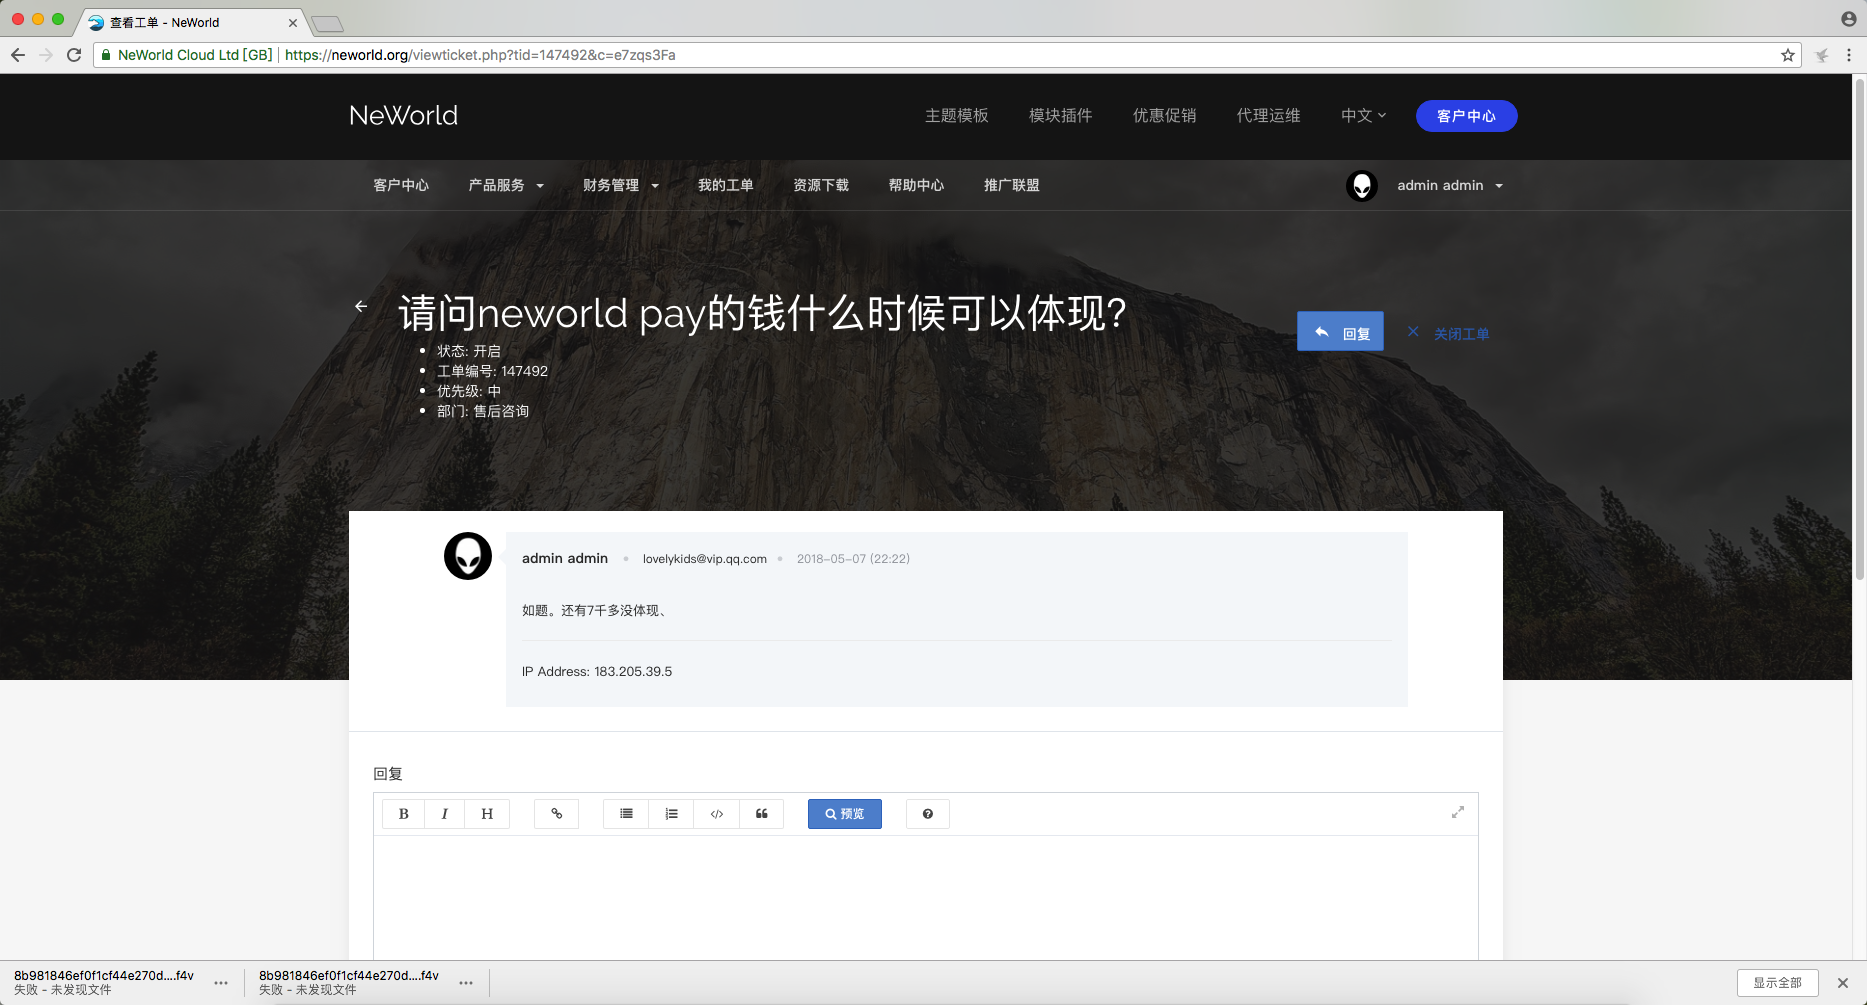Click the ticket number 147492 line
1867x1005 pixels.
(x=492, y=371)
